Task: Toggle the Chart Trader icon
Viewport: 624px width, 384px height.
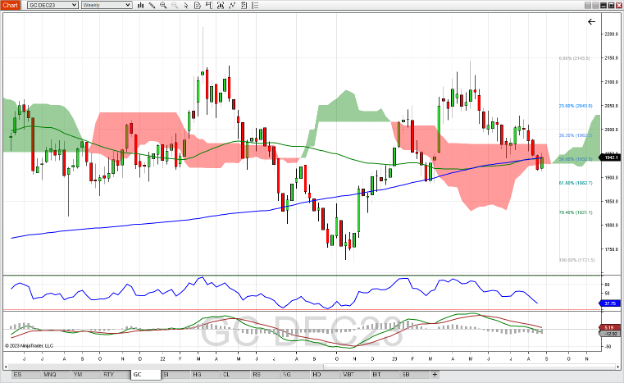Action: pyautogui.click(x=209, y=5)
